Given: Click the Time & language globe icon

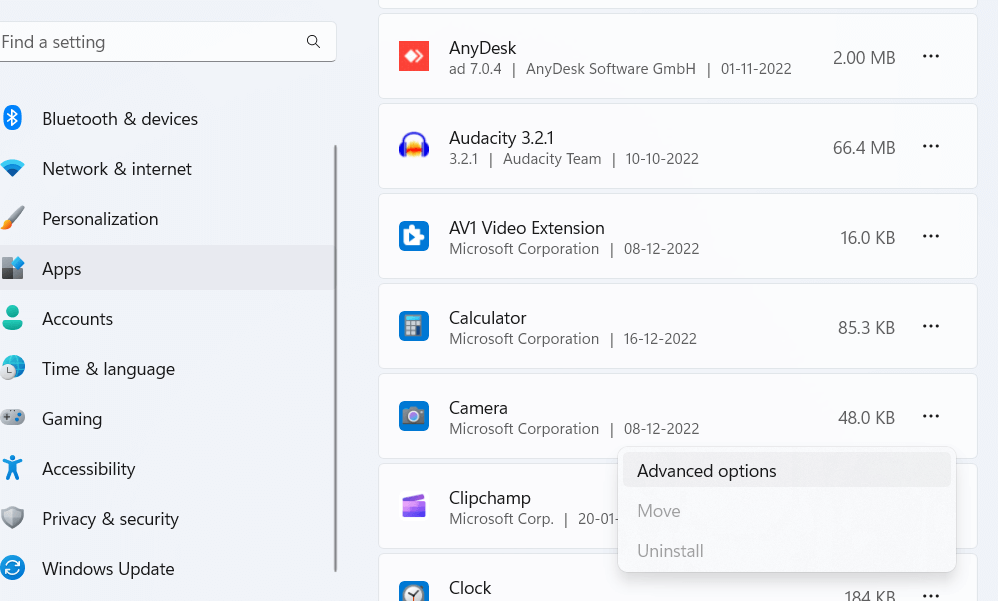Looking at the screenshot, I should pos(12,368).
